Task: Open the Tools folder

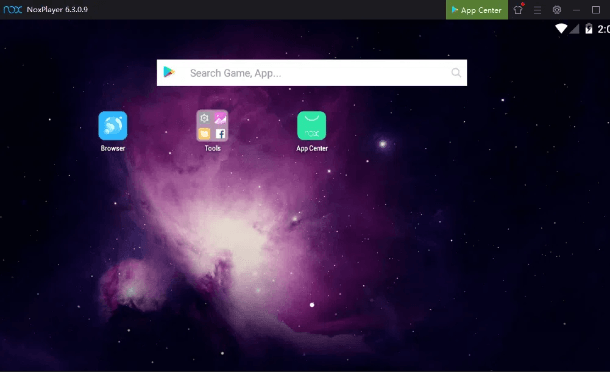Action: pyautogui.click(x=212, y=126)
